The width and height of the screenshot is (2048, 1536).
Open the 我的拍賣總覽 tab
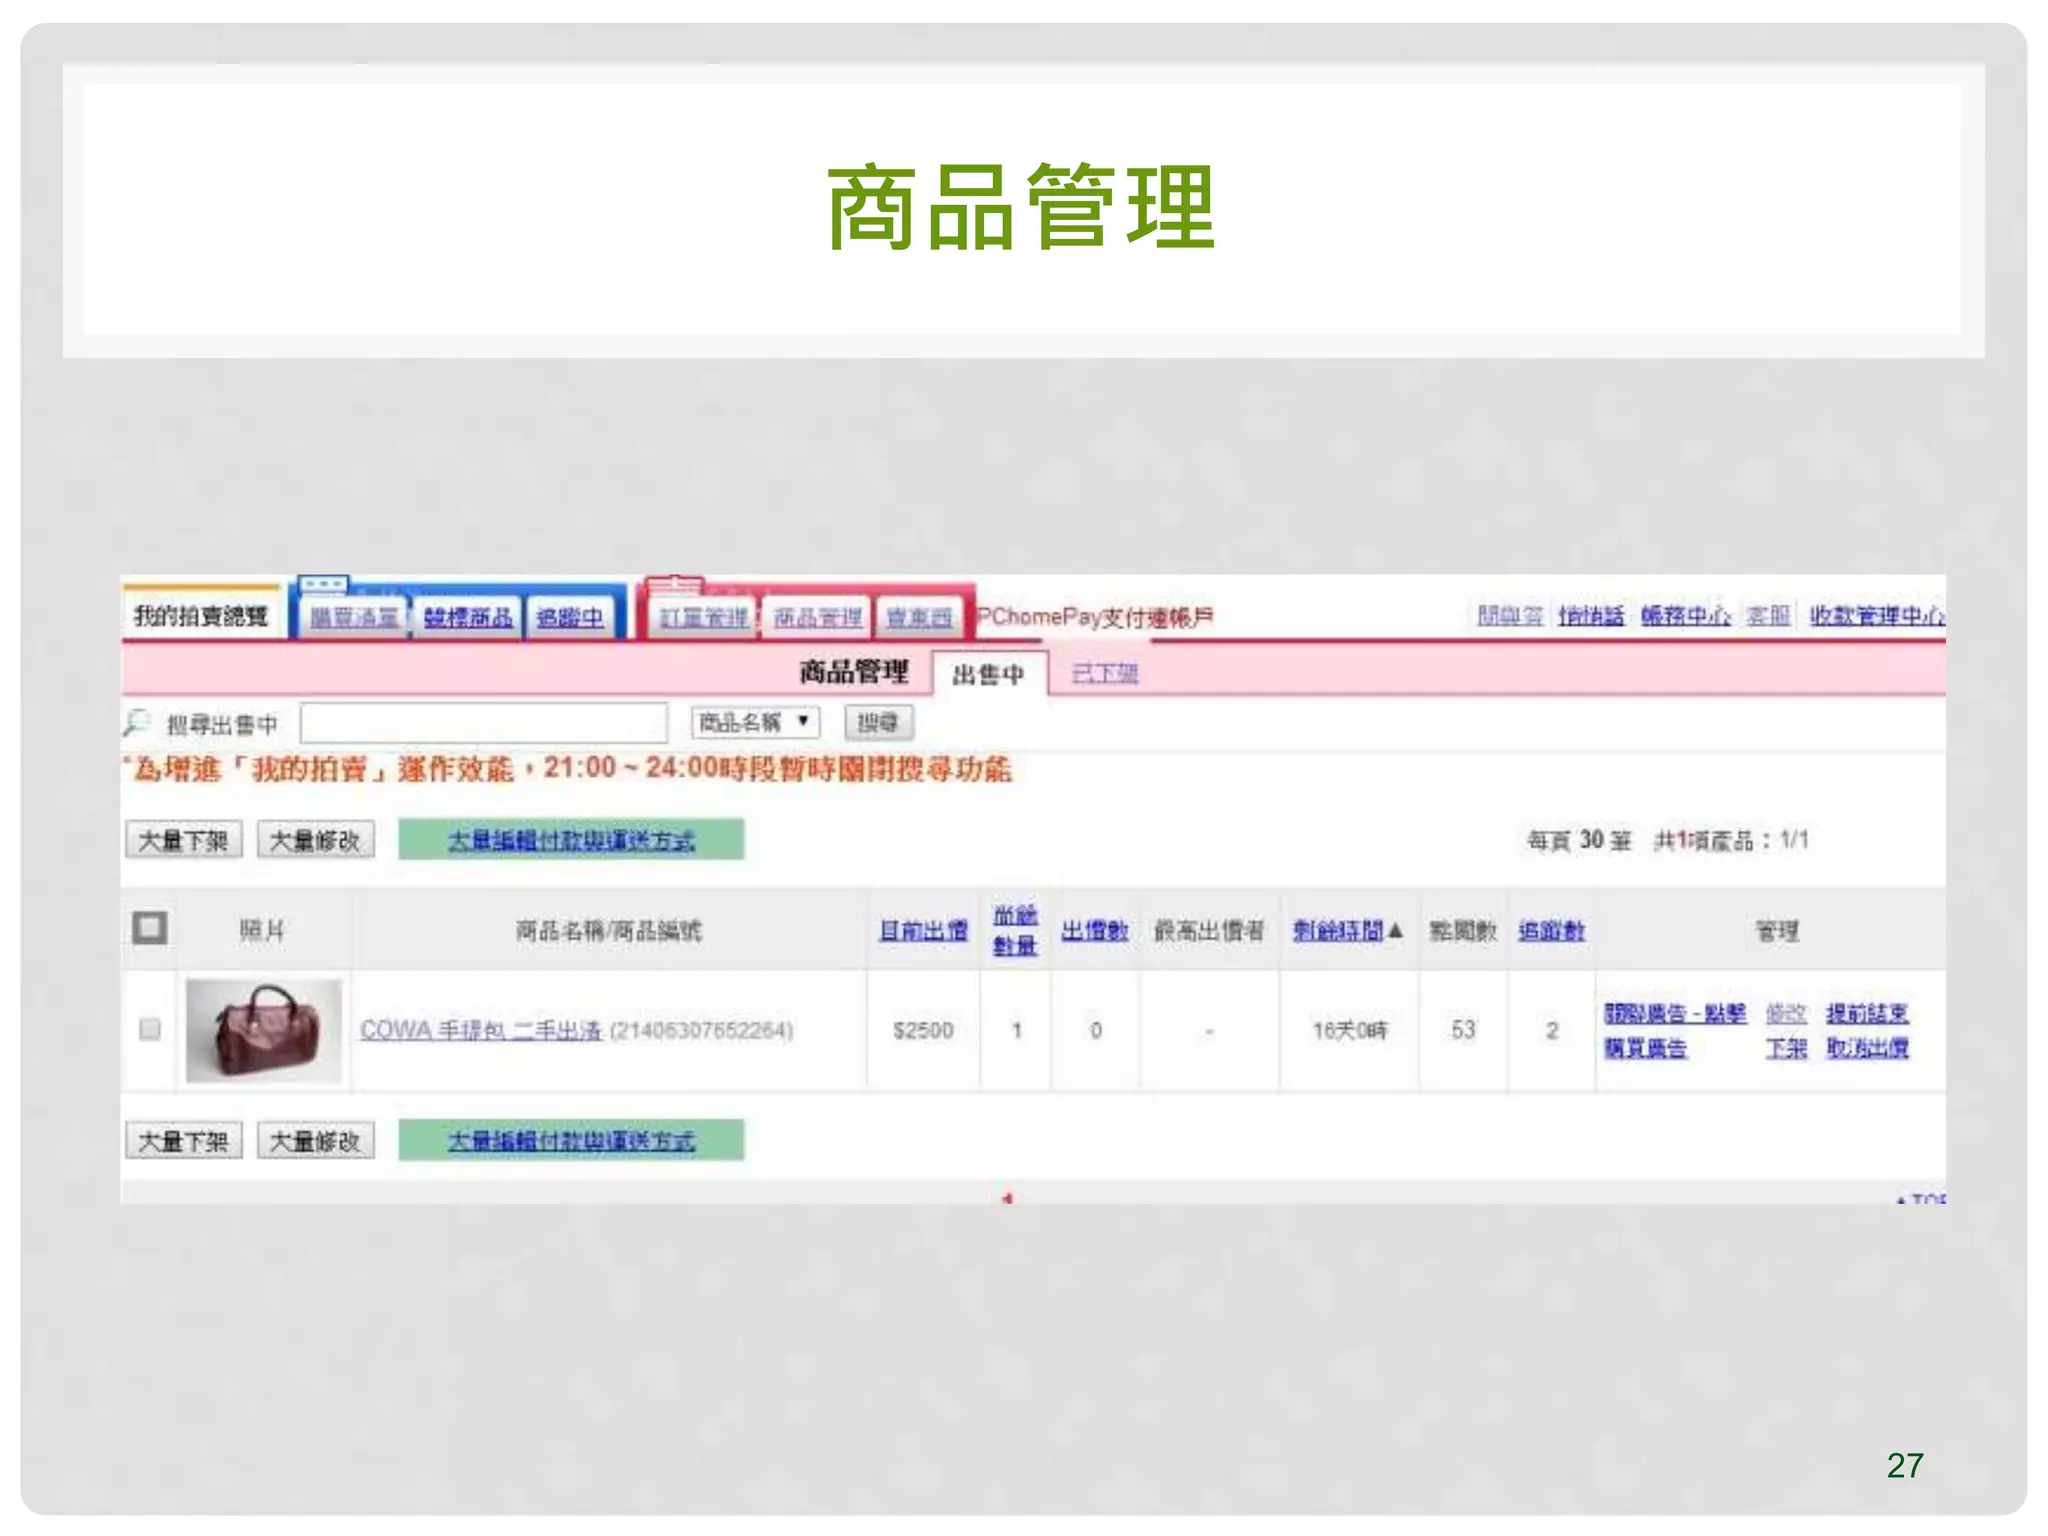click(201, 616)
